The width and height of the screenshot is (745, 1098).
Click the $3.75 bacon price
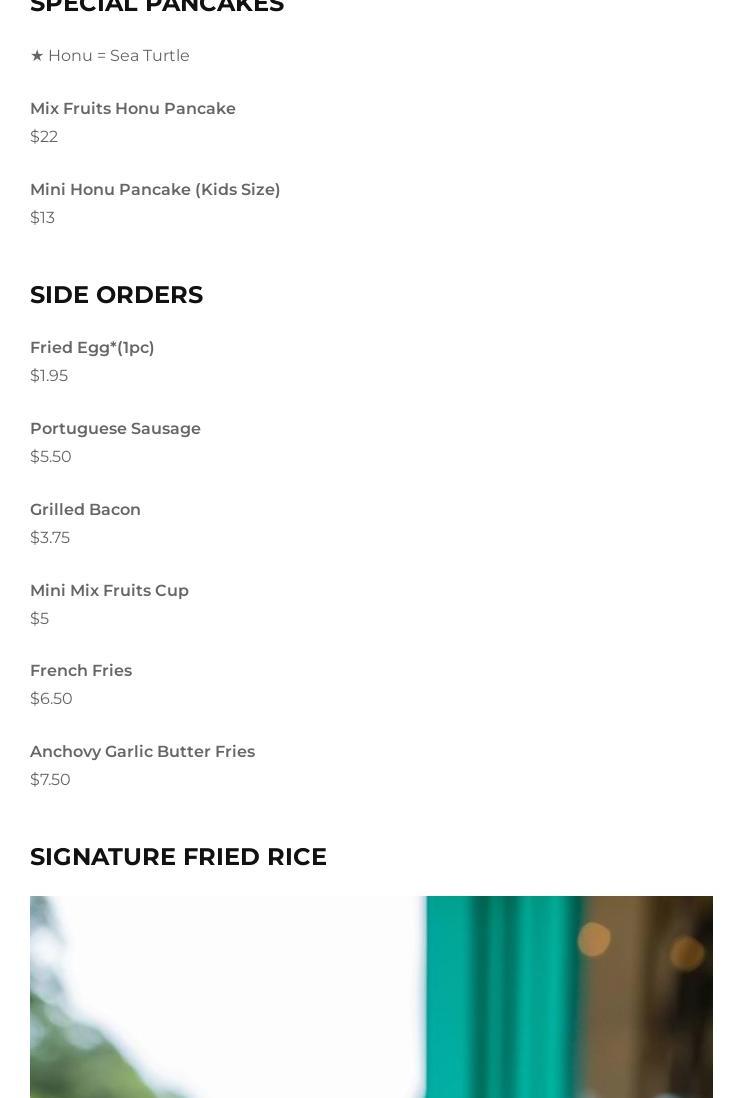pos(50,538)
